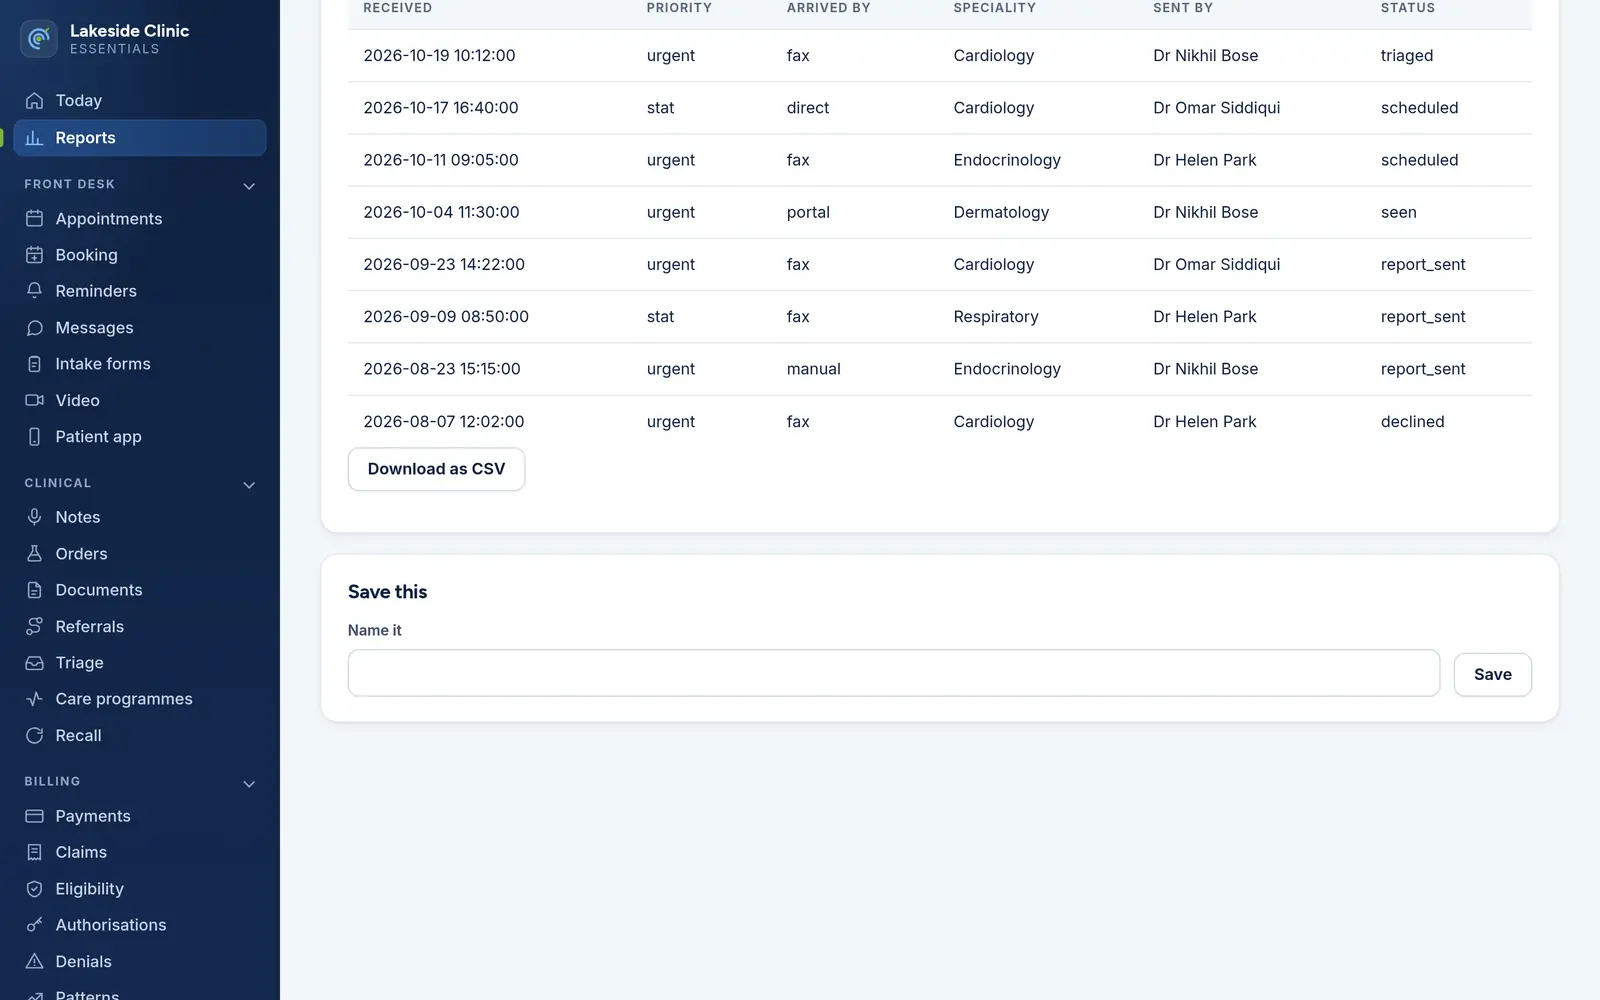Click the Save button

pyautogui.click(x=1492, y=675)
